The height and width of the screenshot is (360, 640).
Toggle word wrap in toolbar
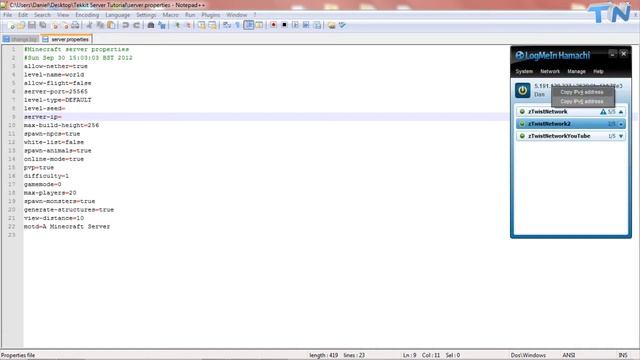point(227,25)
